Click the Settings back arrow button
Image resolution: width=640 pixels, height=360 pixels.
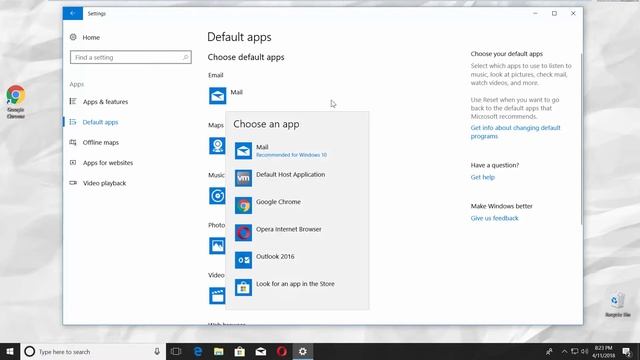73,13
